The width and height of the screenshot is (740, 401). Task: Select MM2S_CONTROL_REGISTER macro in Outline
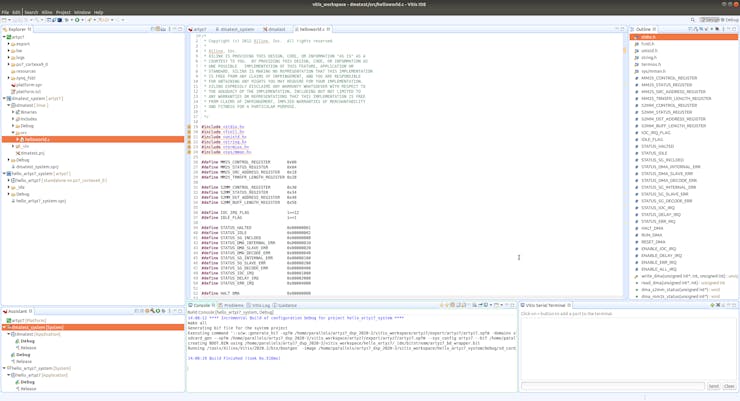click(669, 78)
